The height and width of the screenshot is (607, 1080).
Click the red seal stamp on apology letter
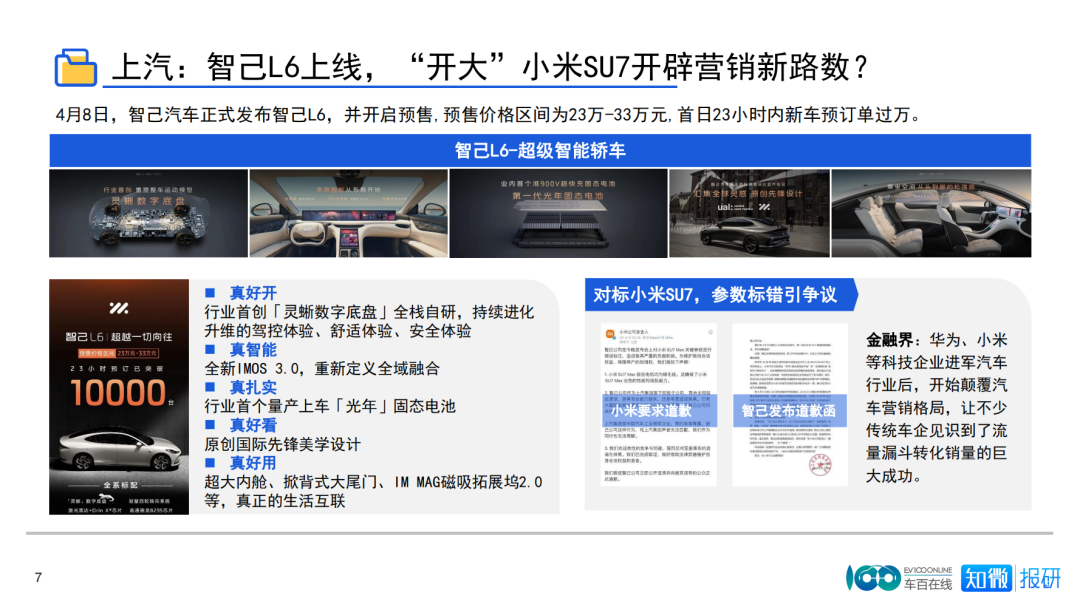click(x=820, y=463)
